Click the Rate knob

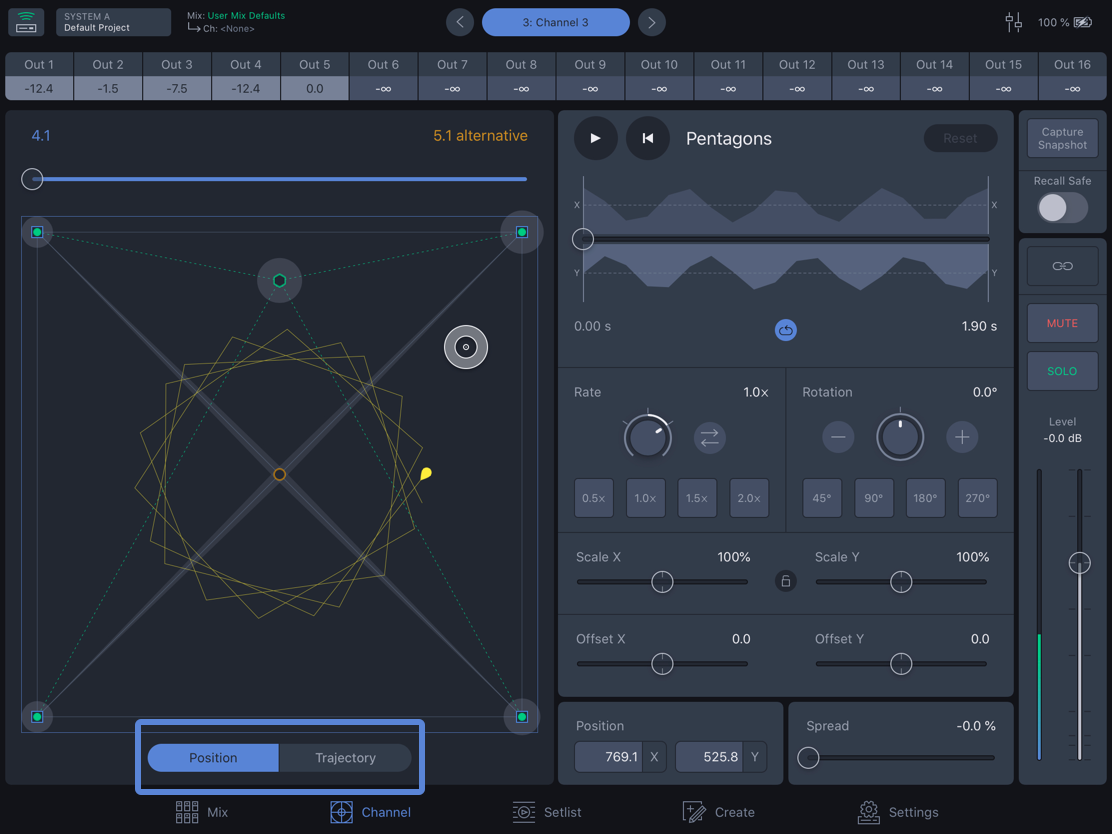(x=647, y=438)
